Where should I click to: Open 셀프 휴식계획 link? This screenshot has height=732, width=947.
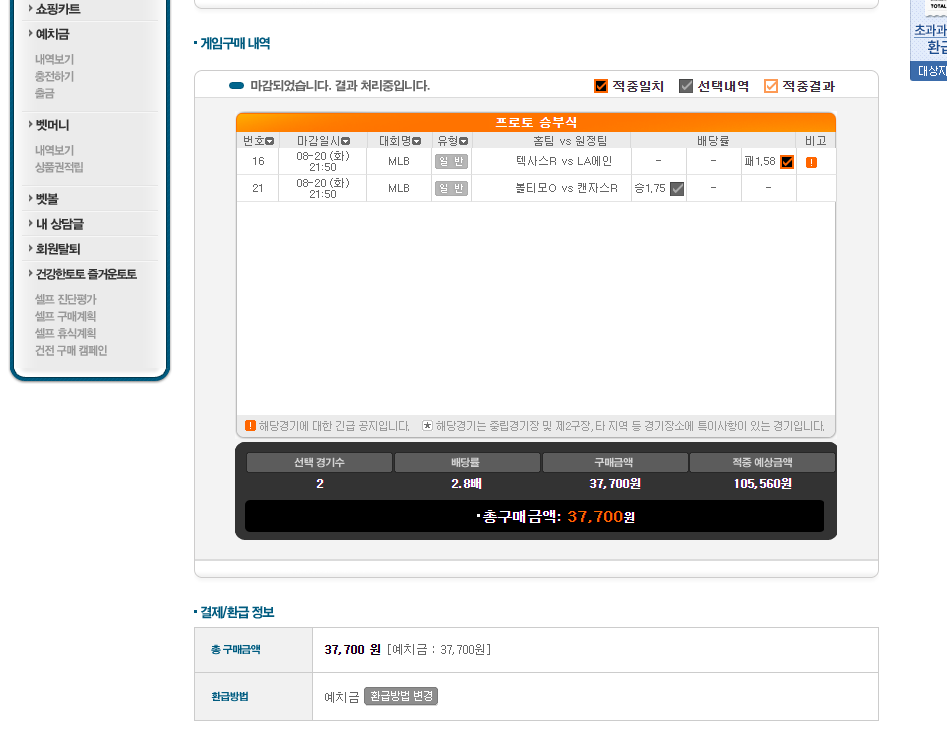point(65,333)
